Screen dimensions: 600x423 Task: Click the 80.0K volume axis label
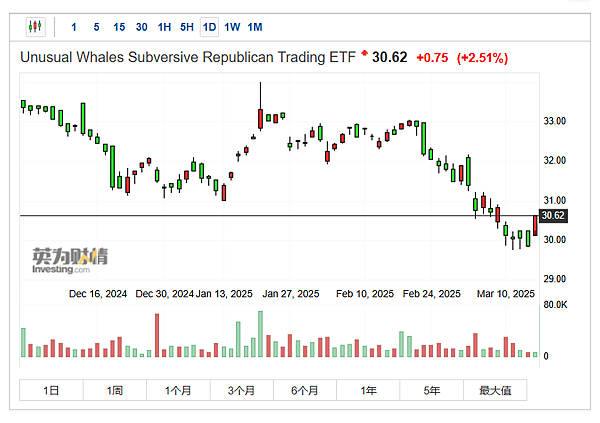point(555,305)
